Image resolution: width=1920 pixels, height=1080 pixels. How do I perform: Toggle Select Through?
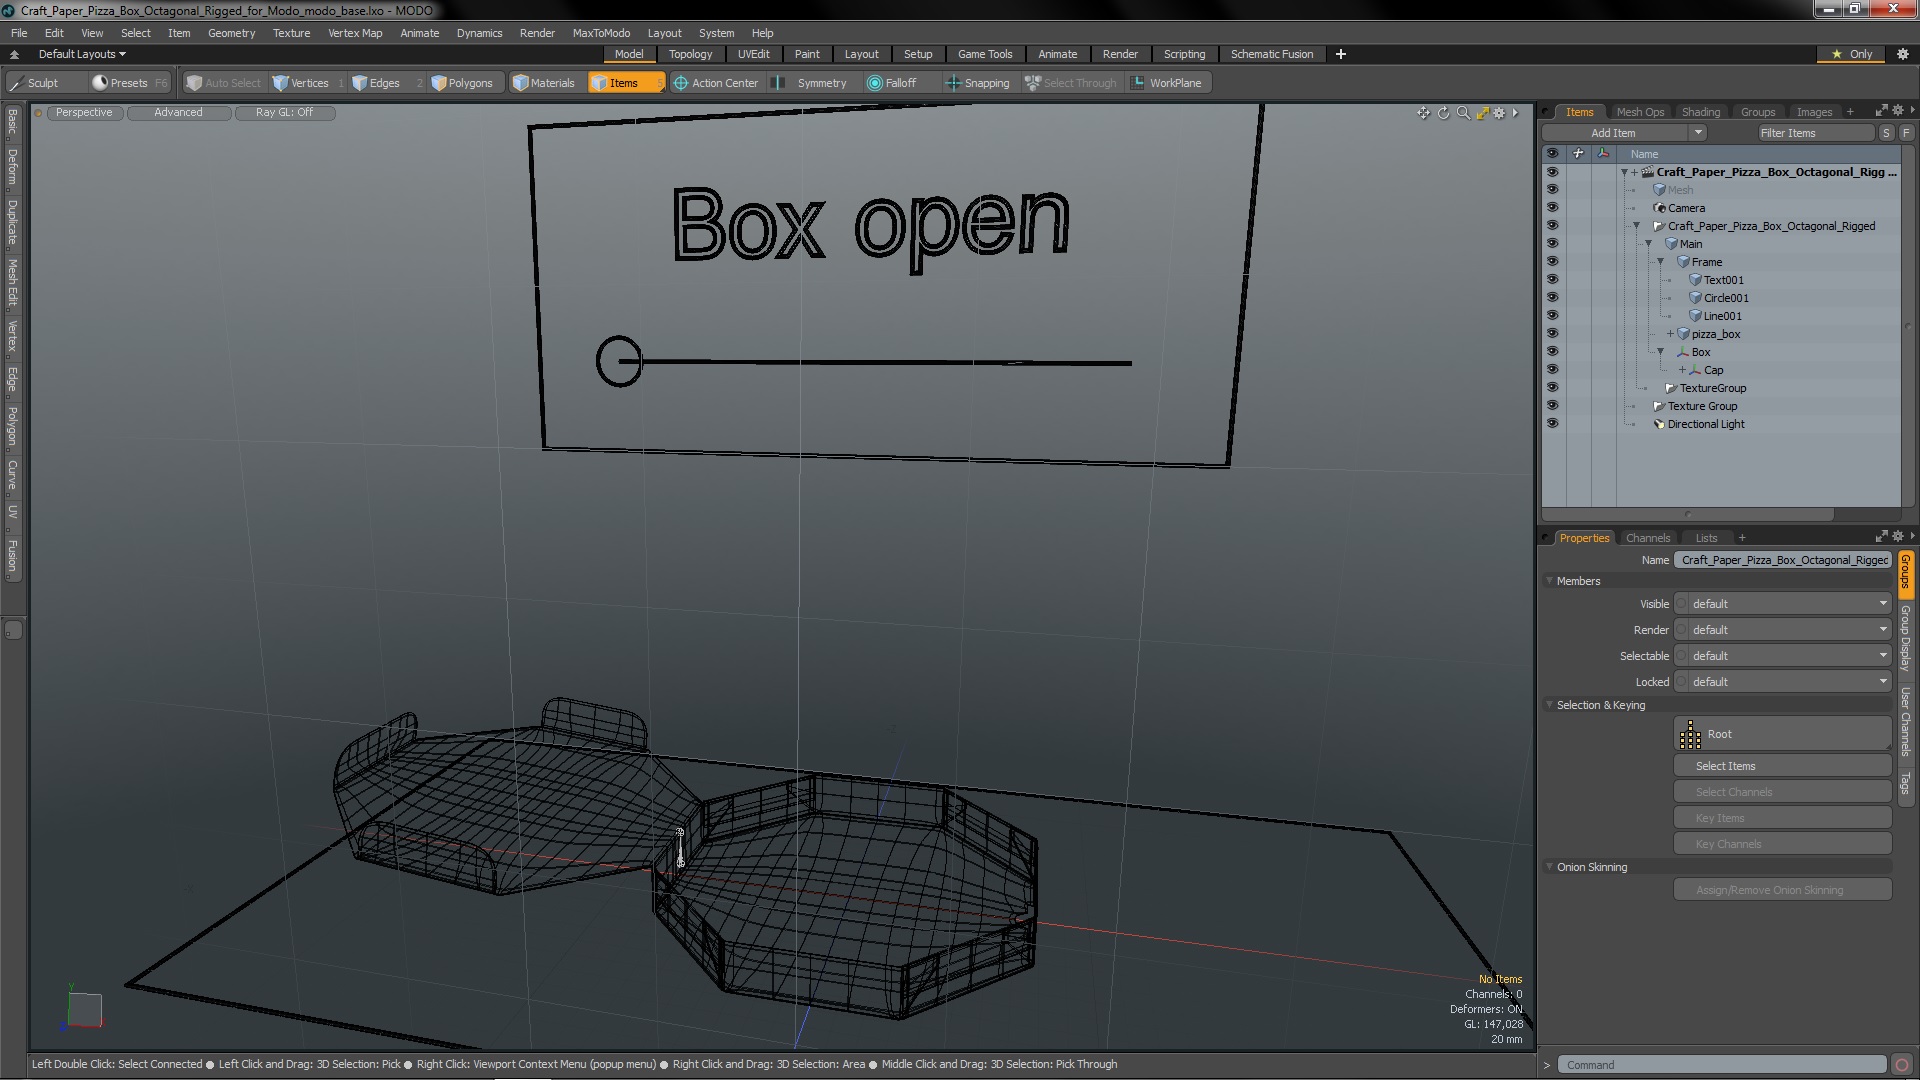point(1071,83)
